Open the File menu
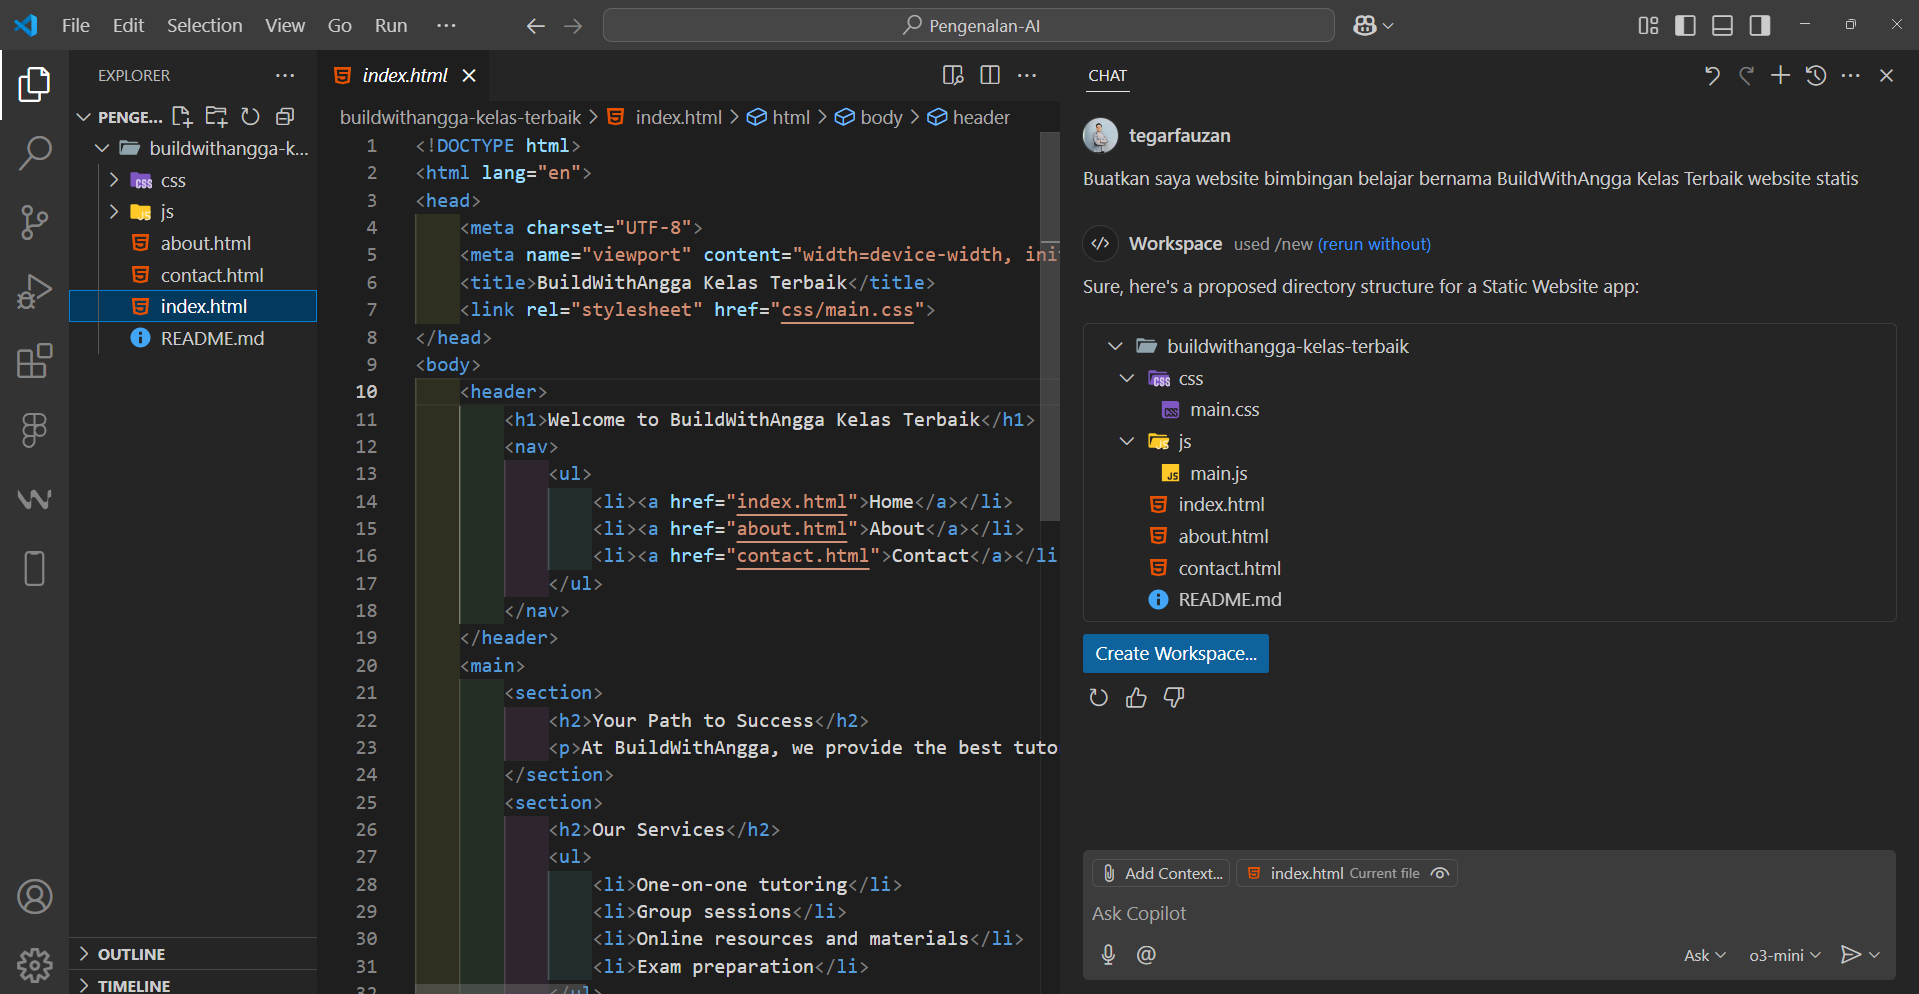This screenshot has width=1919, height=994. point(75,25)
